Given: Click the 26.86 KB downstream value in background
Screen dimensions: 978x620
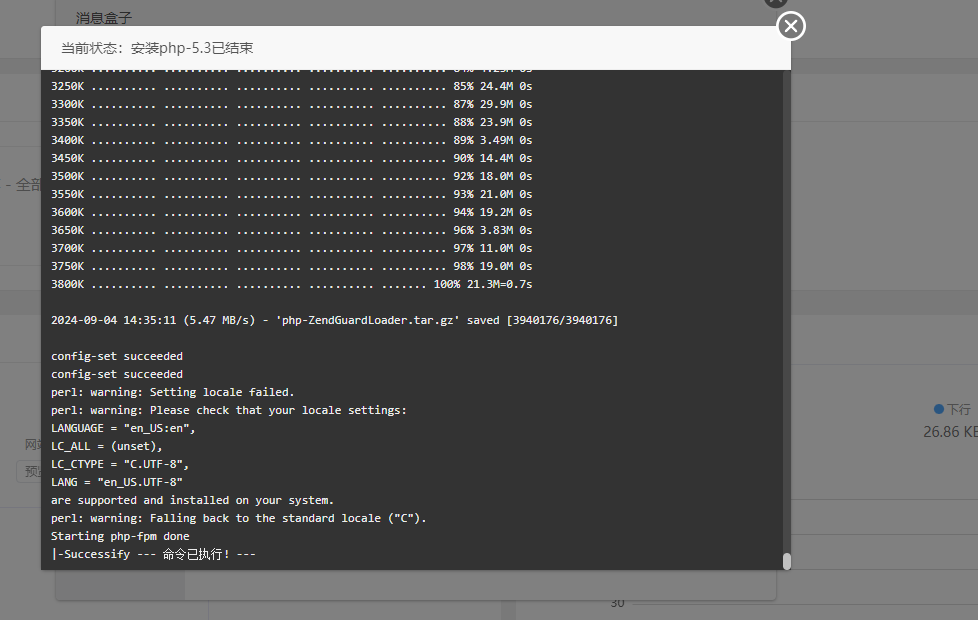Looking at the screenshot, I should tap(950, 432).
